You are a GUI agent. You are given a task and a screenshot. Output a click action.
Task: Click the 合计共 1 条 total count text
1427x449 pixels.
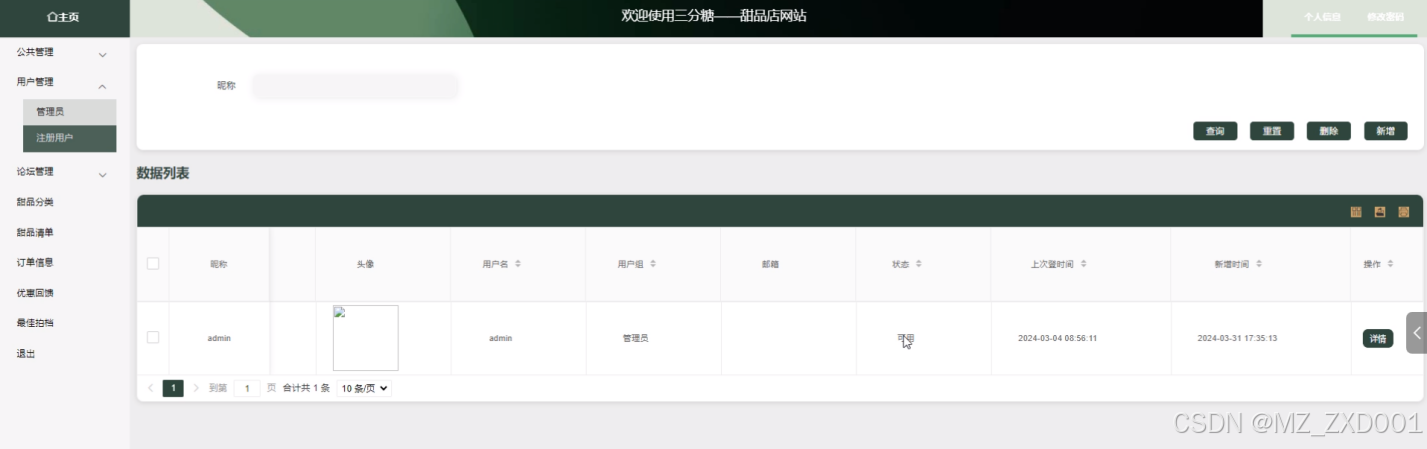(x=306, y=388)
